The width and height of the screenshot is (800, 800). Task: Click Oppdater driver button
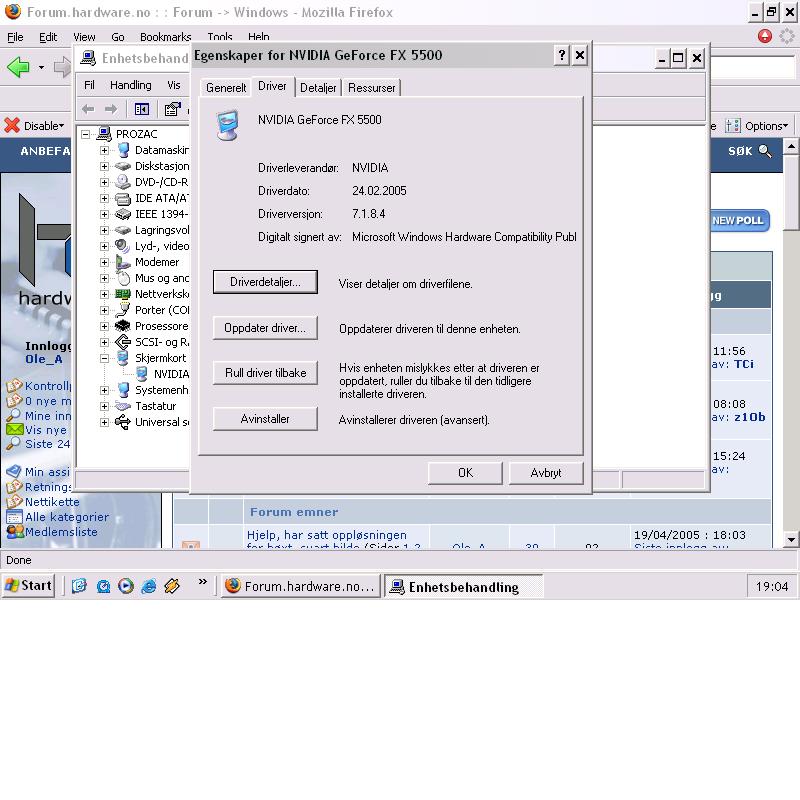tap(265, 328)
